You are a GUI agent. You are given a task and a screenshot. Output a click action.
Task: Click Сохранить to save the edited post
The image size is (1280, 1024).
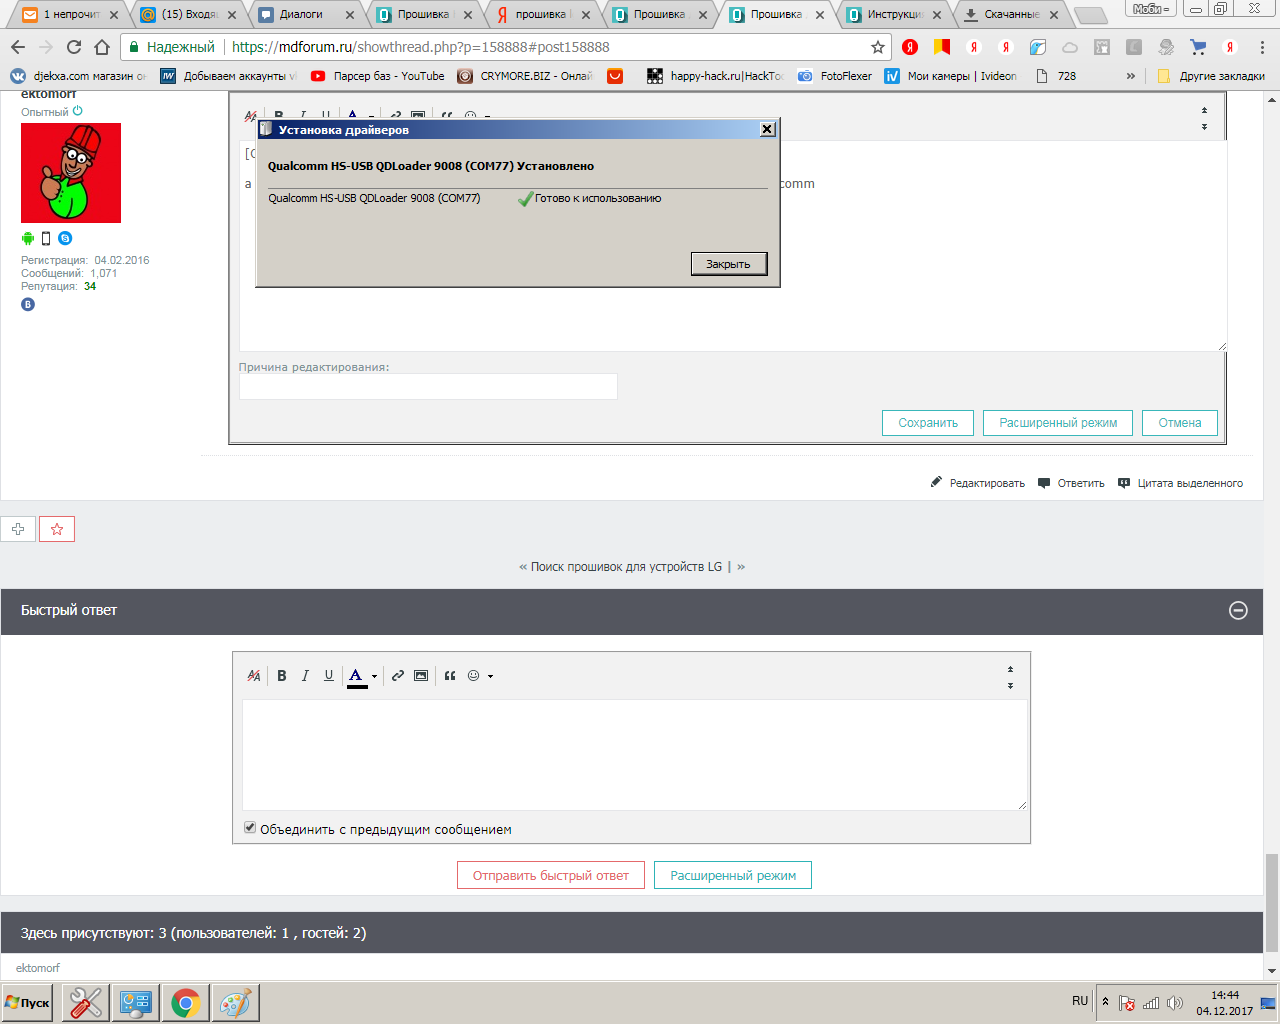[928, 423]
